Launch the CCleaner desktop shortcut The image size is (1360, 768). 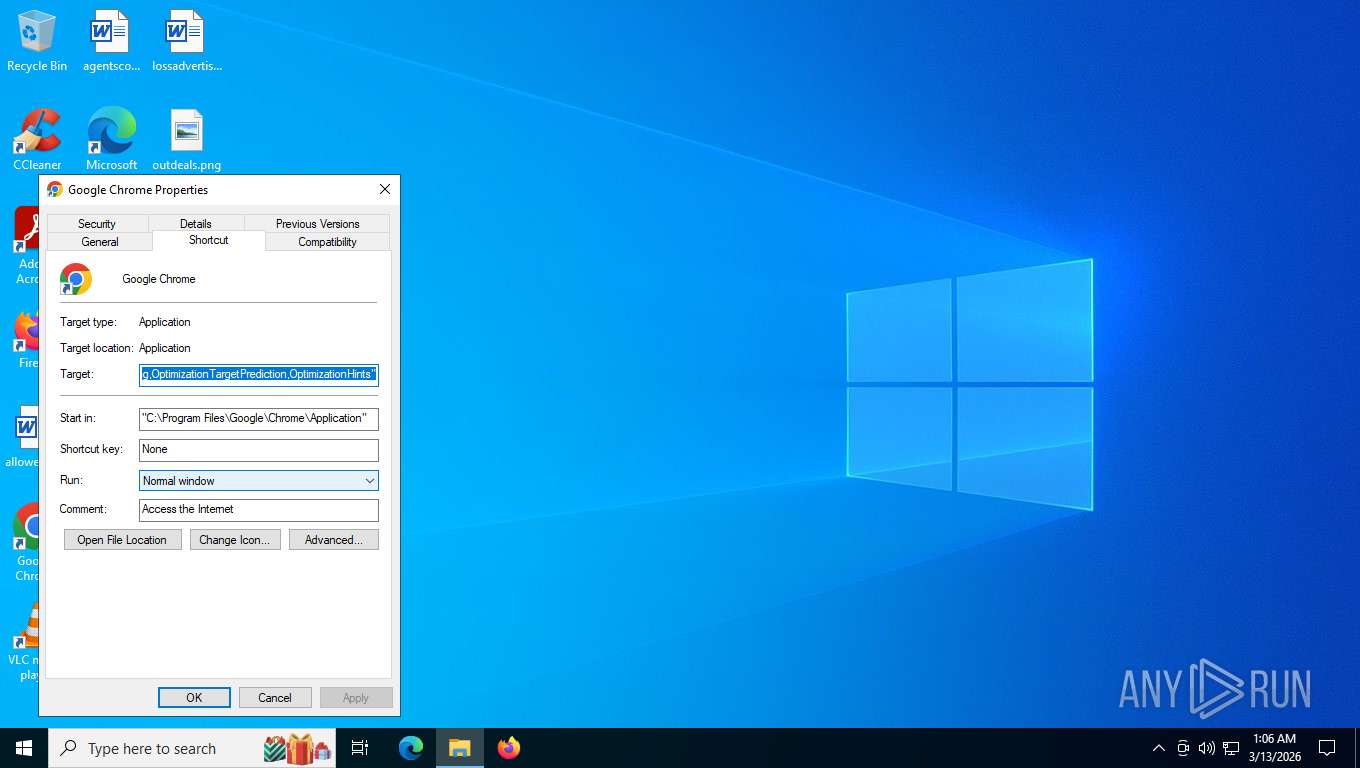click(x=37, y=139)
